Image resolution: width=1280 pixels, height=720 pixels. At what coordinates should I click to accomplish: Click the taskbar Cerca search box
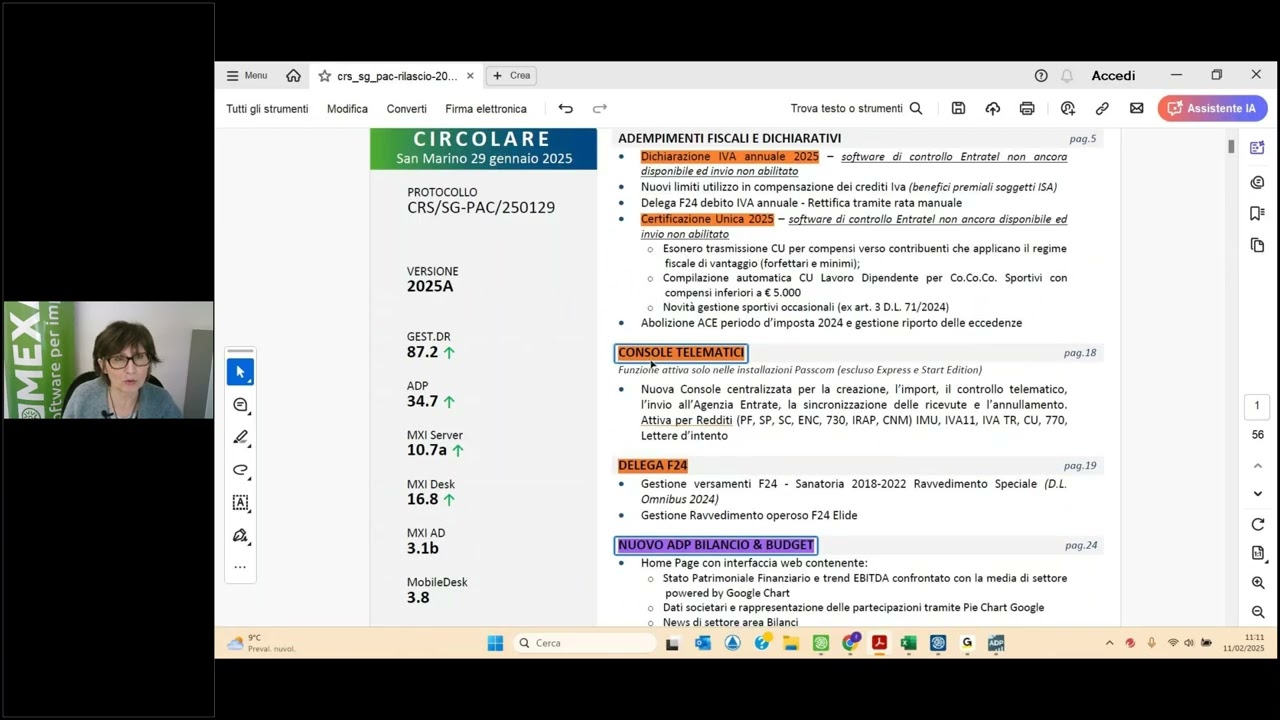585,643
